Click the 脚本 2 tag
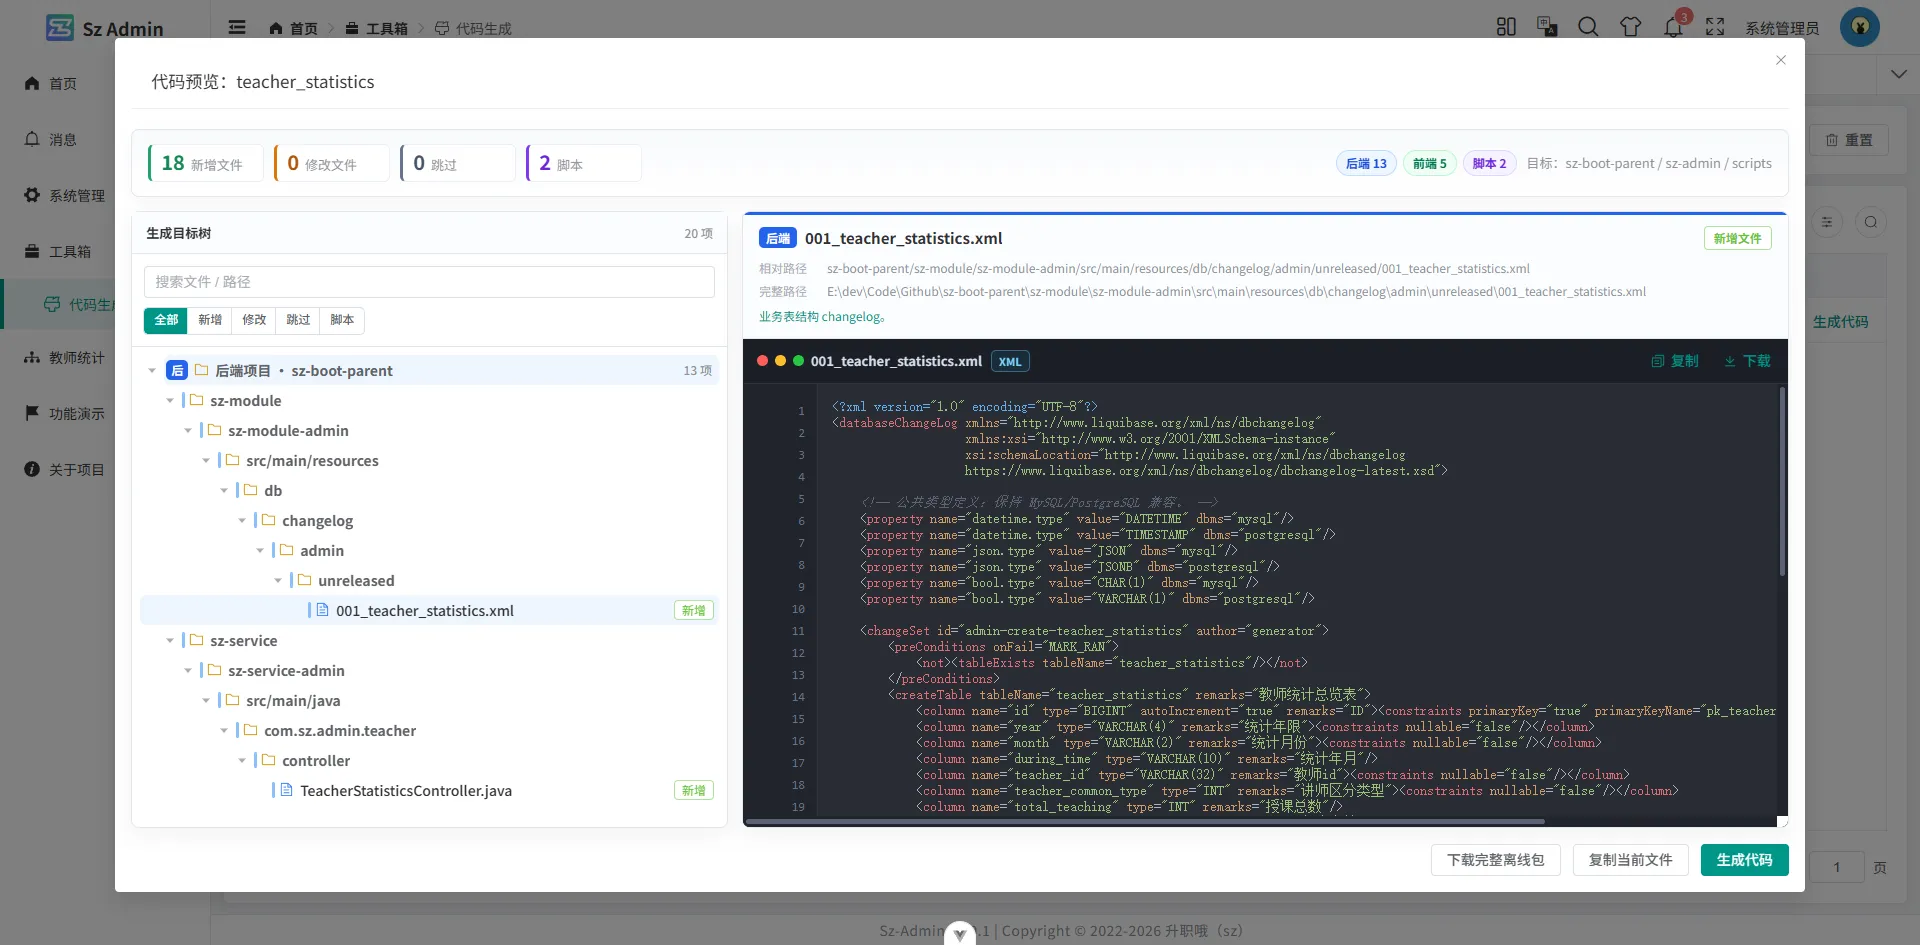Image resolution: width=1920 pixels, height=945 pixels. [1489, 163]
